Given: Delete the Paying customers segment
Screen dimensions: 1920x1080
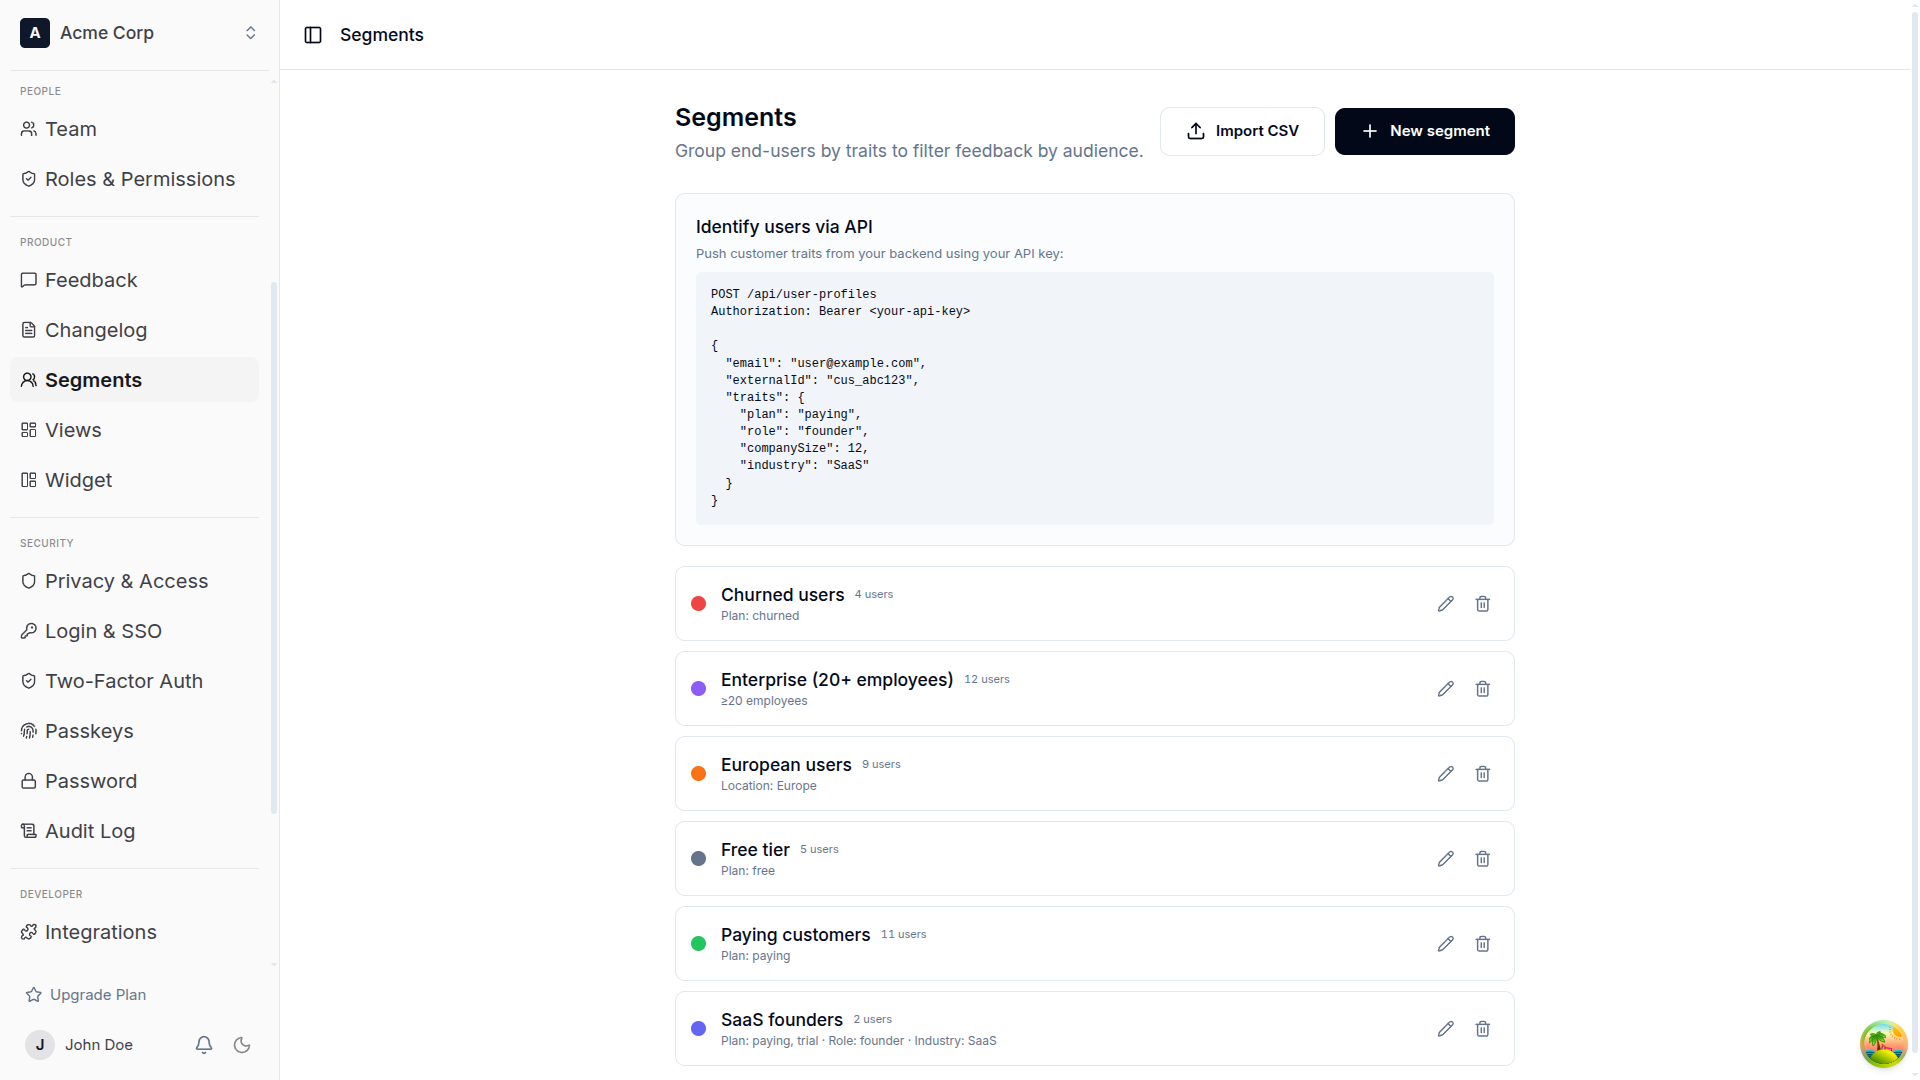Looking at the screenshot, I should pos(1483,944).
